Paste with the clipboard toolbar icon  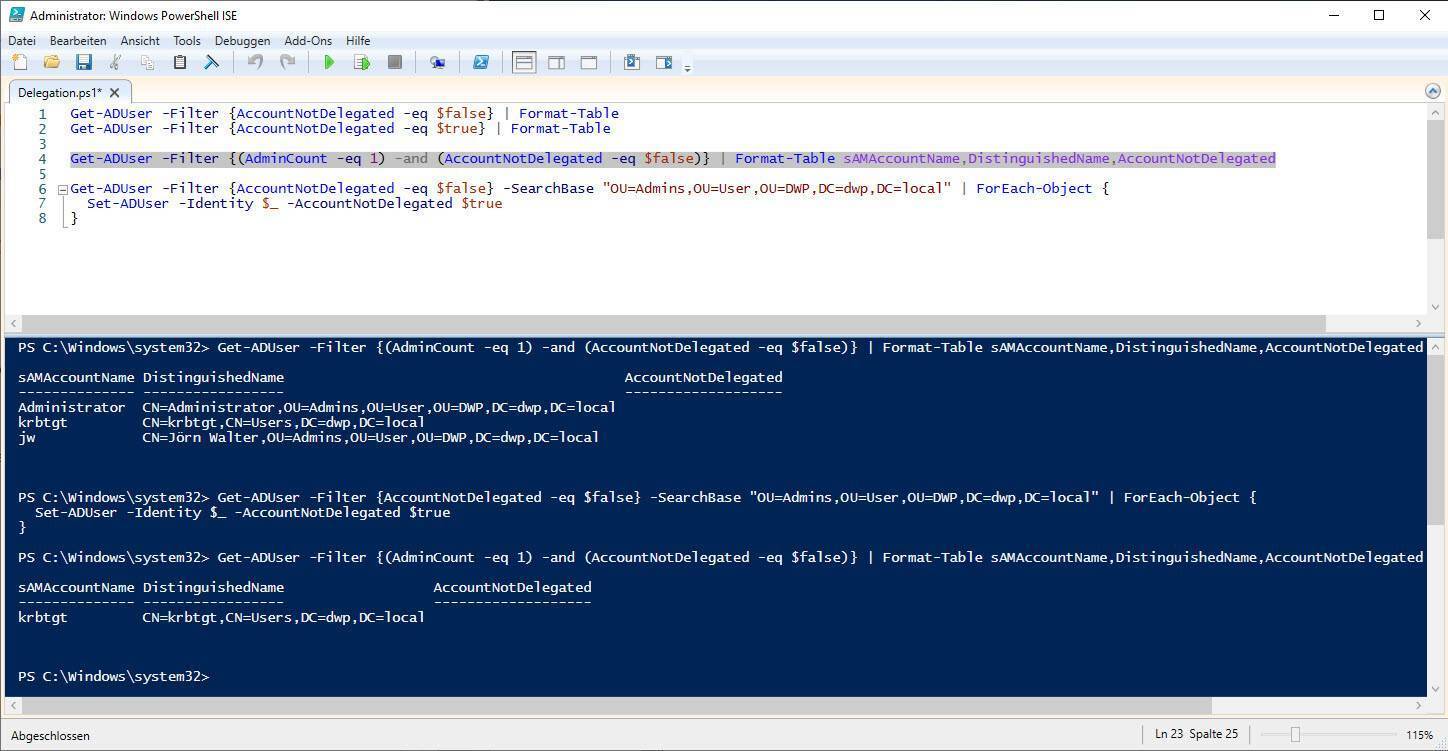(x=180, y=62)
